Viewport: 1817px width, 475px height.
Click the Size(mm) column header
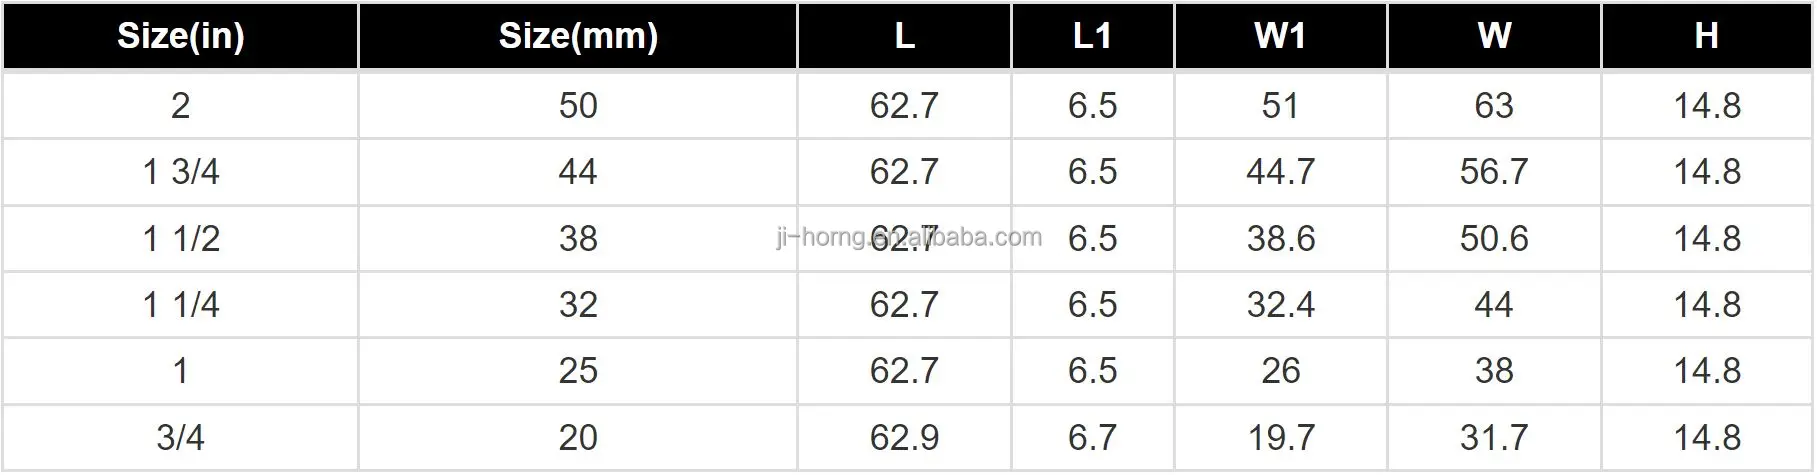578,36
